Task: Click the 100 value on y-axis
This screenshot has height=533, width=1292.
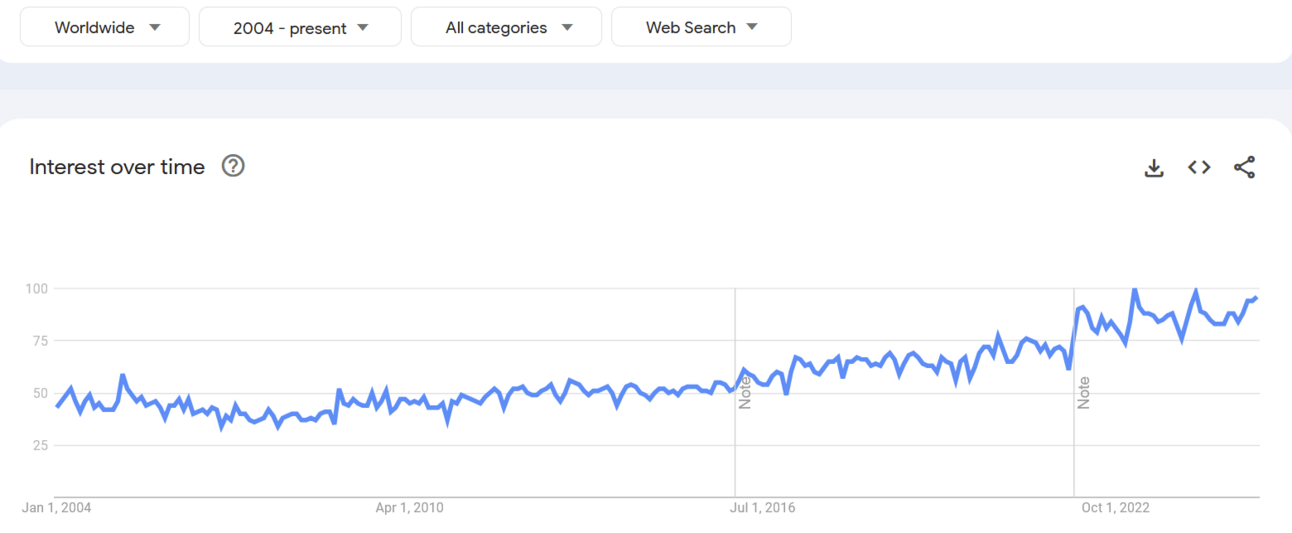Action: 37,289
